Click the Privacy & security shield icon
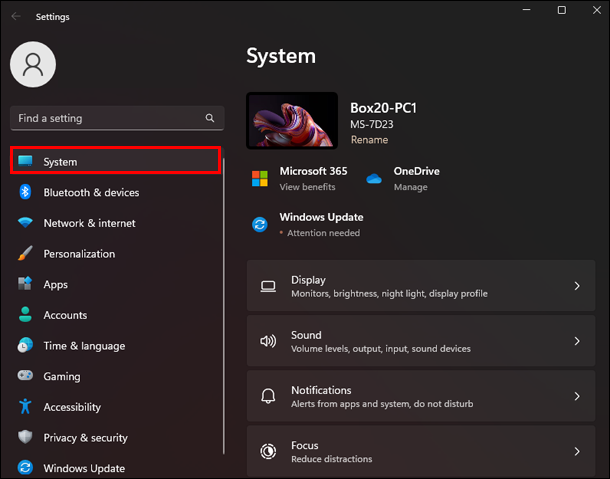Screen dimensions: 610x479 coord(25,437)
